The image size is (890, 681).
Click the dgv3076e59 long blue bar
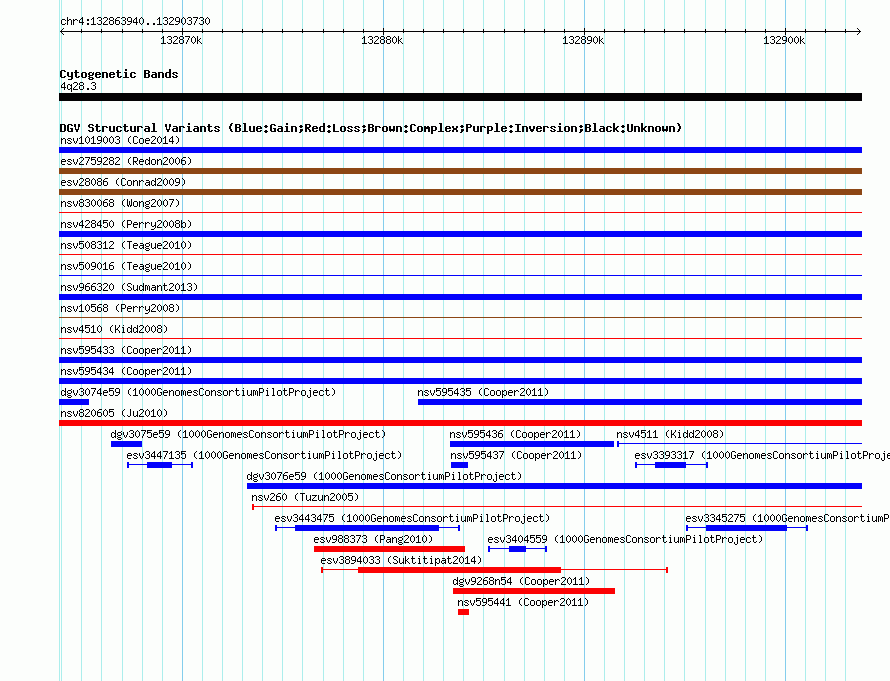coord(555,486)
